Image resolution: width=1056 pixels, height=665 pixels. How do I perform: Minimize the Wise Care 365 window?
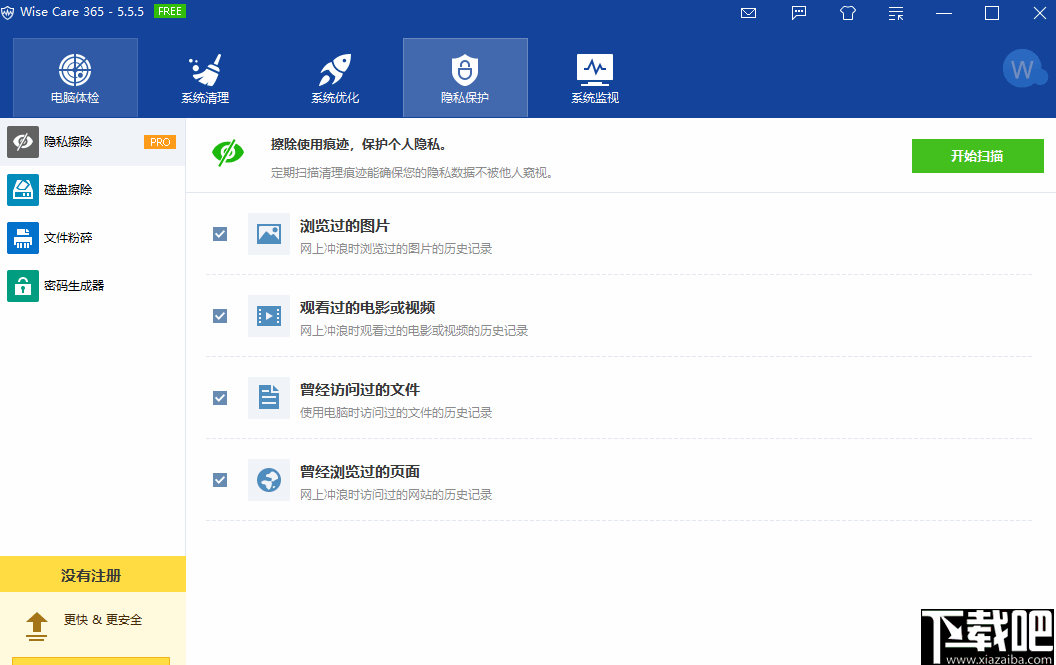(944, 13)
